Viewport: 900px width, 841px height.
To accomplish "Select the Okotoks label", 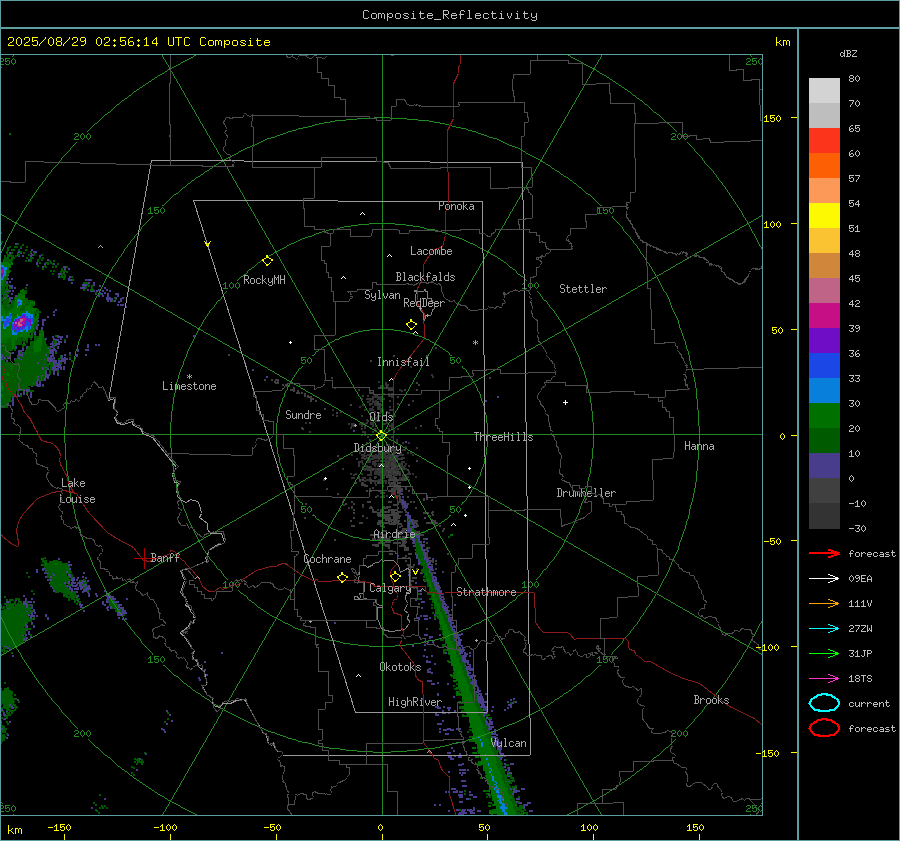I will 400,667.
